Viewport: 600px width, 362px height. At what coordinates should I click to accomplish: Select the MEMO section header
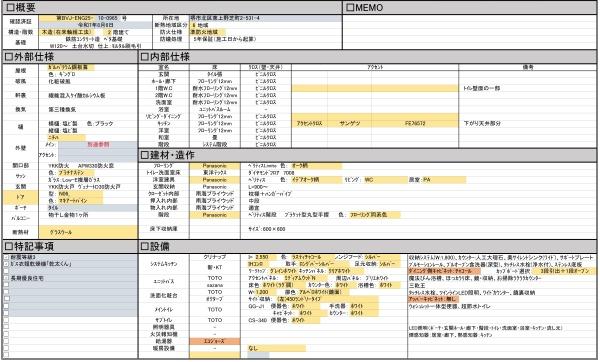[470, 7]
